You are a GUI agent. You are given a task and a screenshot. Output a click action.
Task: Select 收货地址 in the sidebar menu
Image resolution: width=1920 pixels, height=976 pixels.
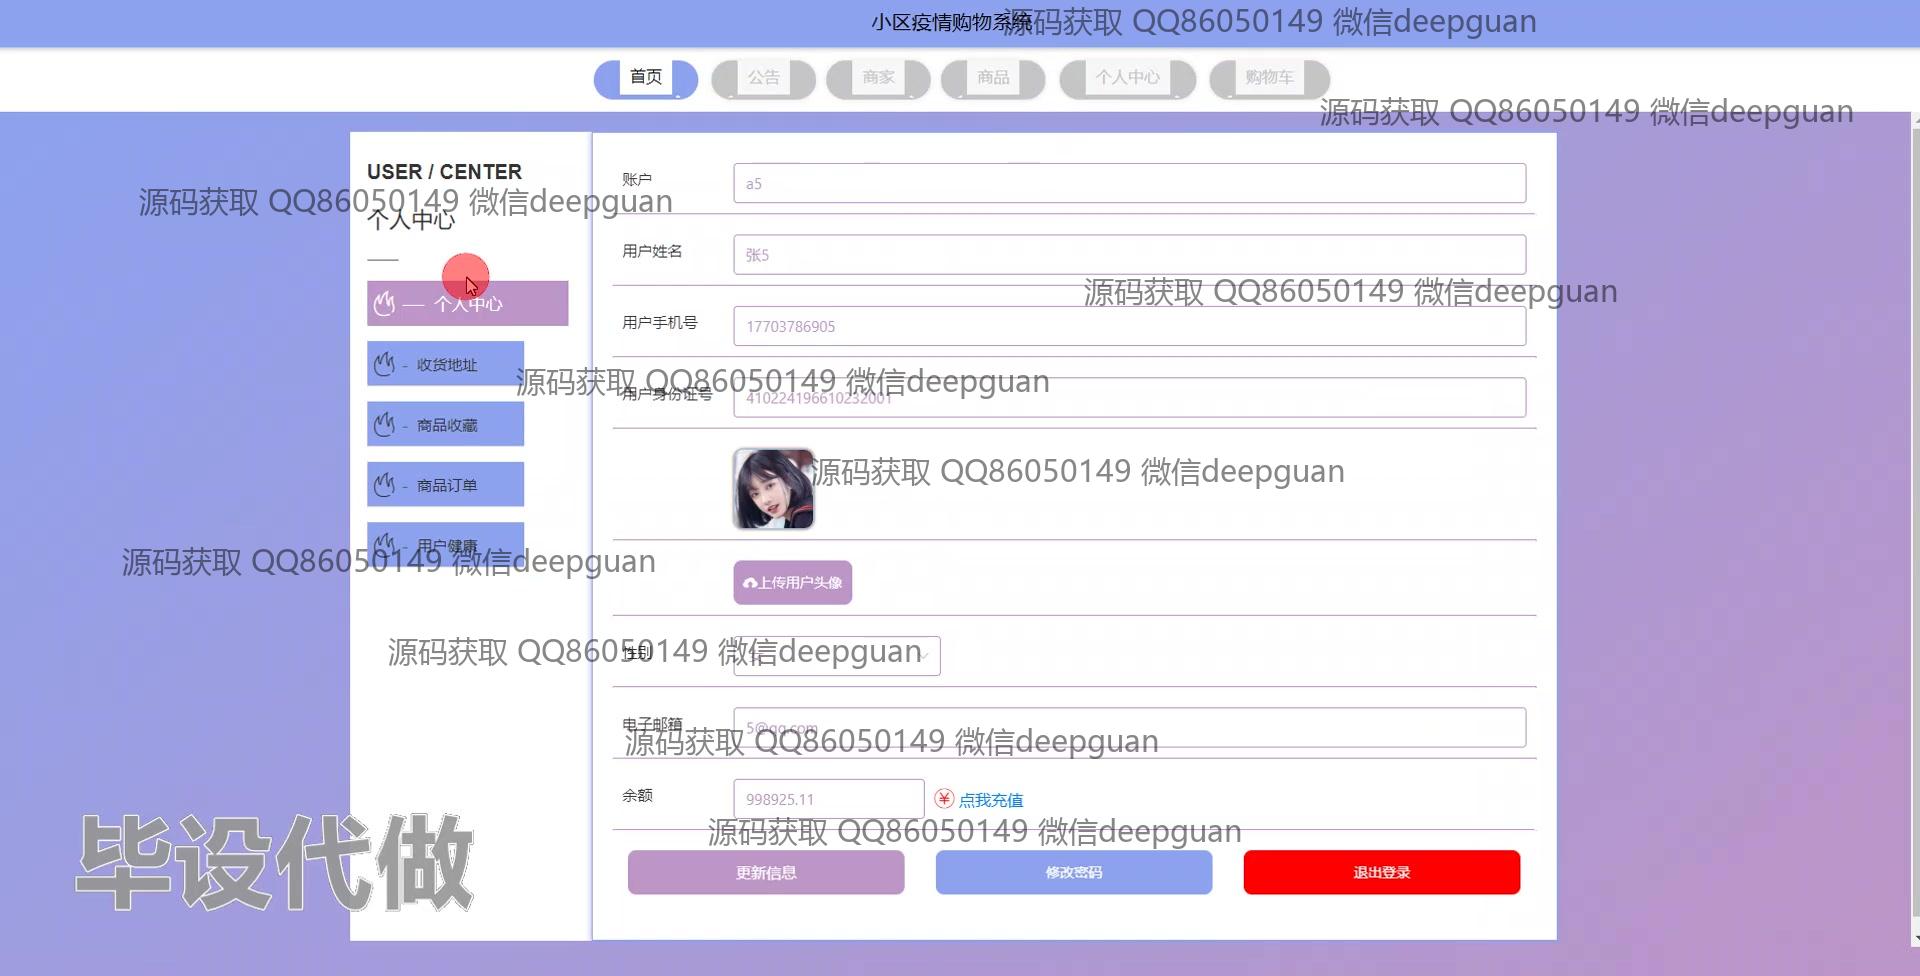point(445,364)
